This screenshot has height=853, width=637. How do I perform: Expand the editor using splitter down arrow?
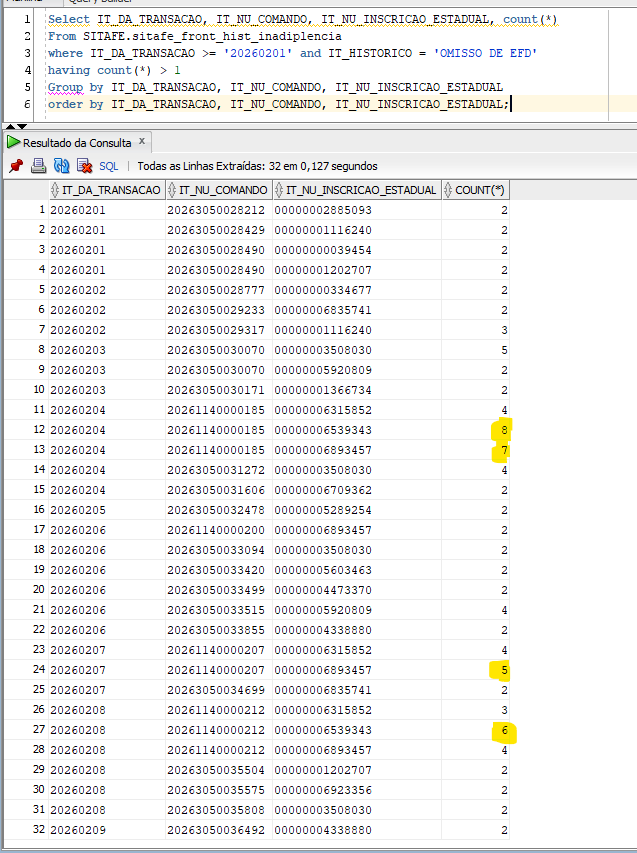coord(21,126)
